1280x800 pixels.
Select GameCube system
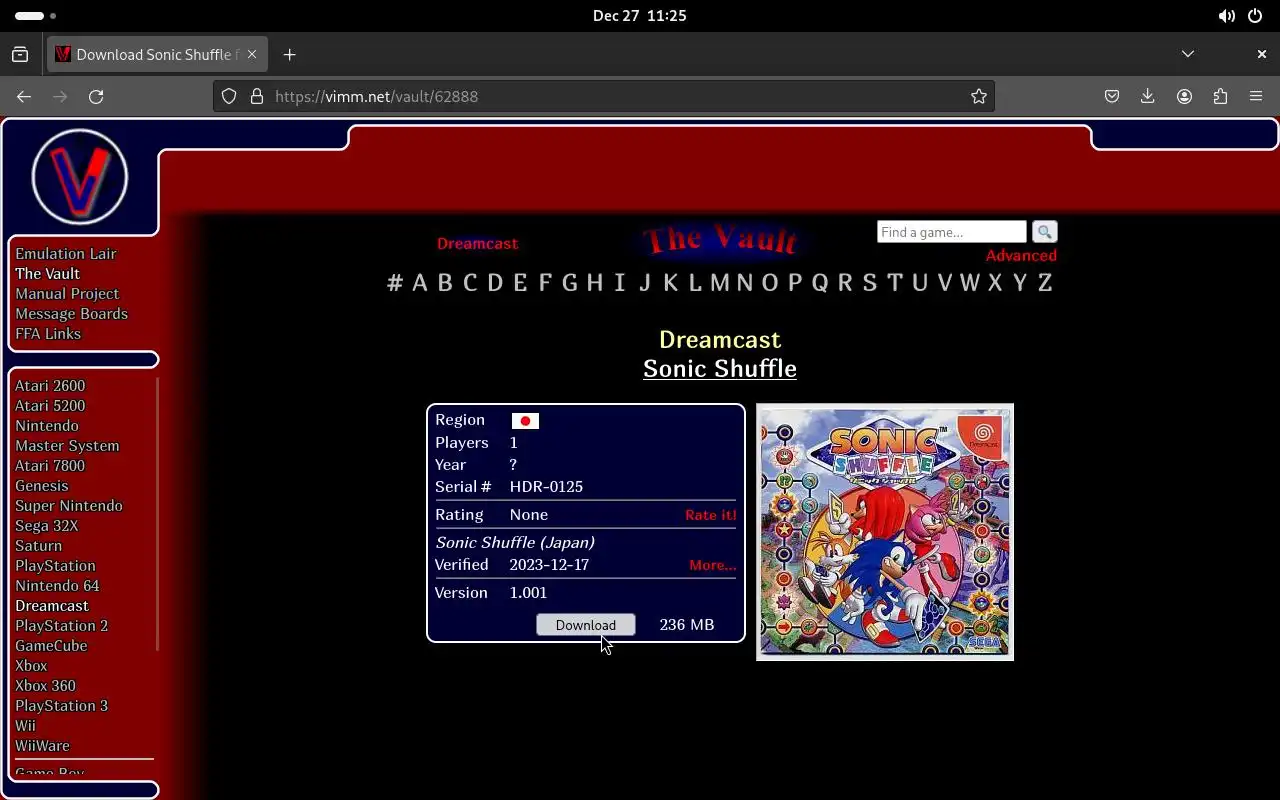51,646
